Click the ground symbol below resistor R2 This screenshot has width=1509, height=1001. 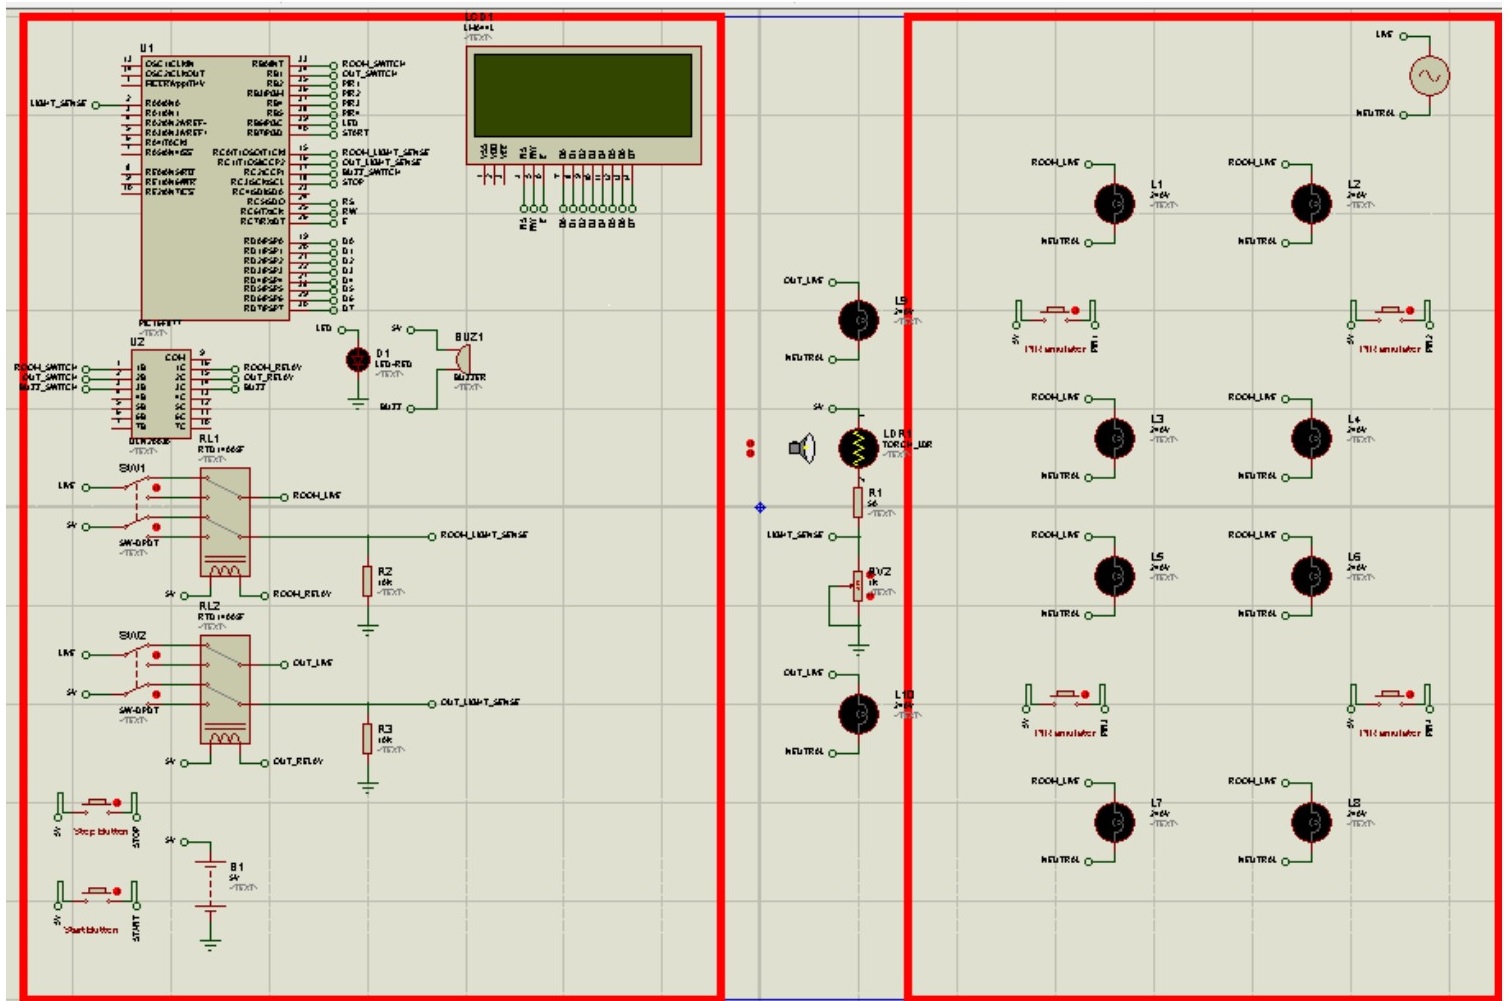368,630
